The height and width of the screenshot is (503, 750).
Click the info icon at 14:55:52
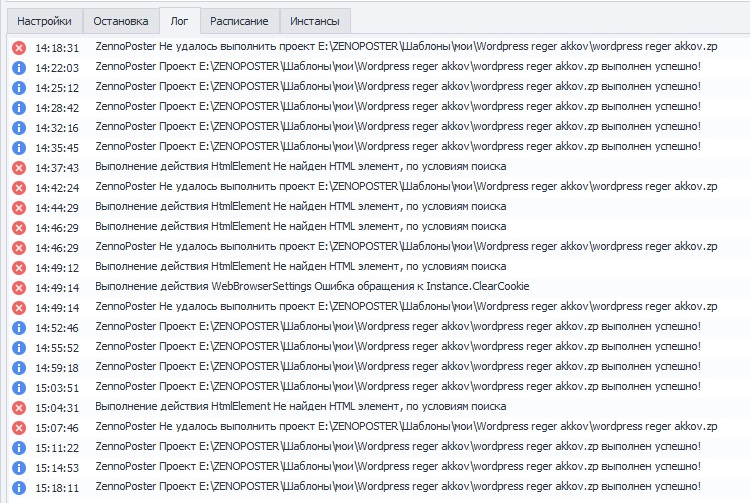coord(19,348)
